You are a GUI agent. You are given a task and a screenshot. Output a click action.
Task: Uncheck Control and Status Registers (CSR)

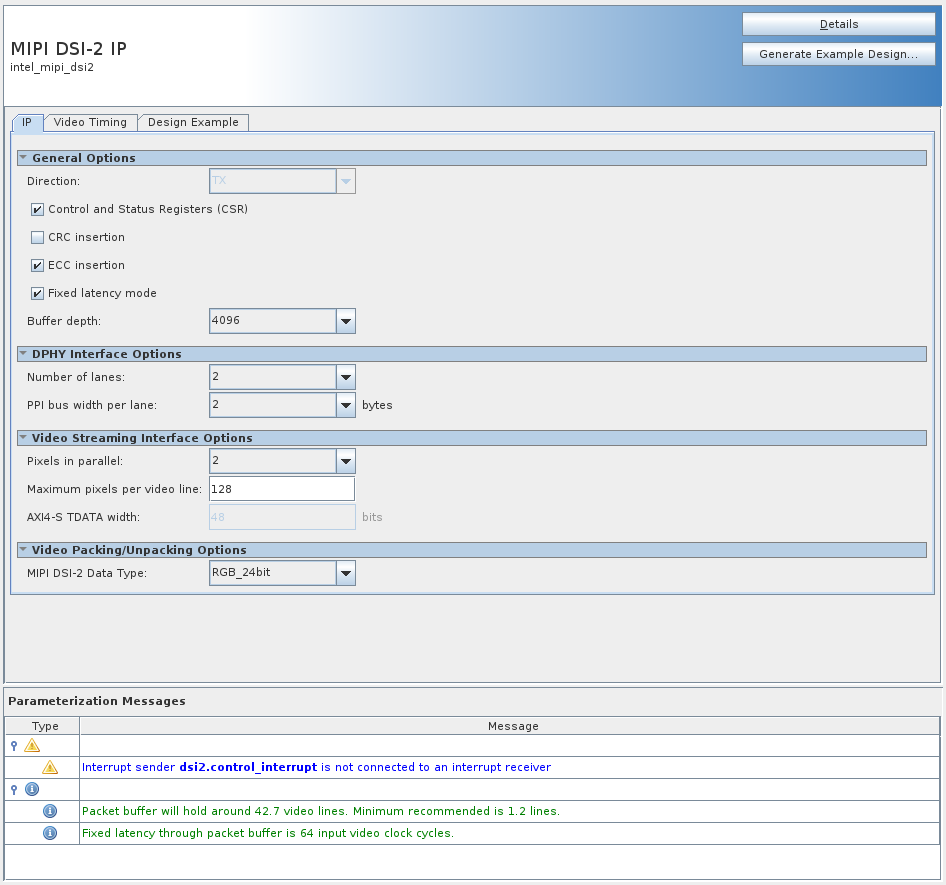coord(37,209)
